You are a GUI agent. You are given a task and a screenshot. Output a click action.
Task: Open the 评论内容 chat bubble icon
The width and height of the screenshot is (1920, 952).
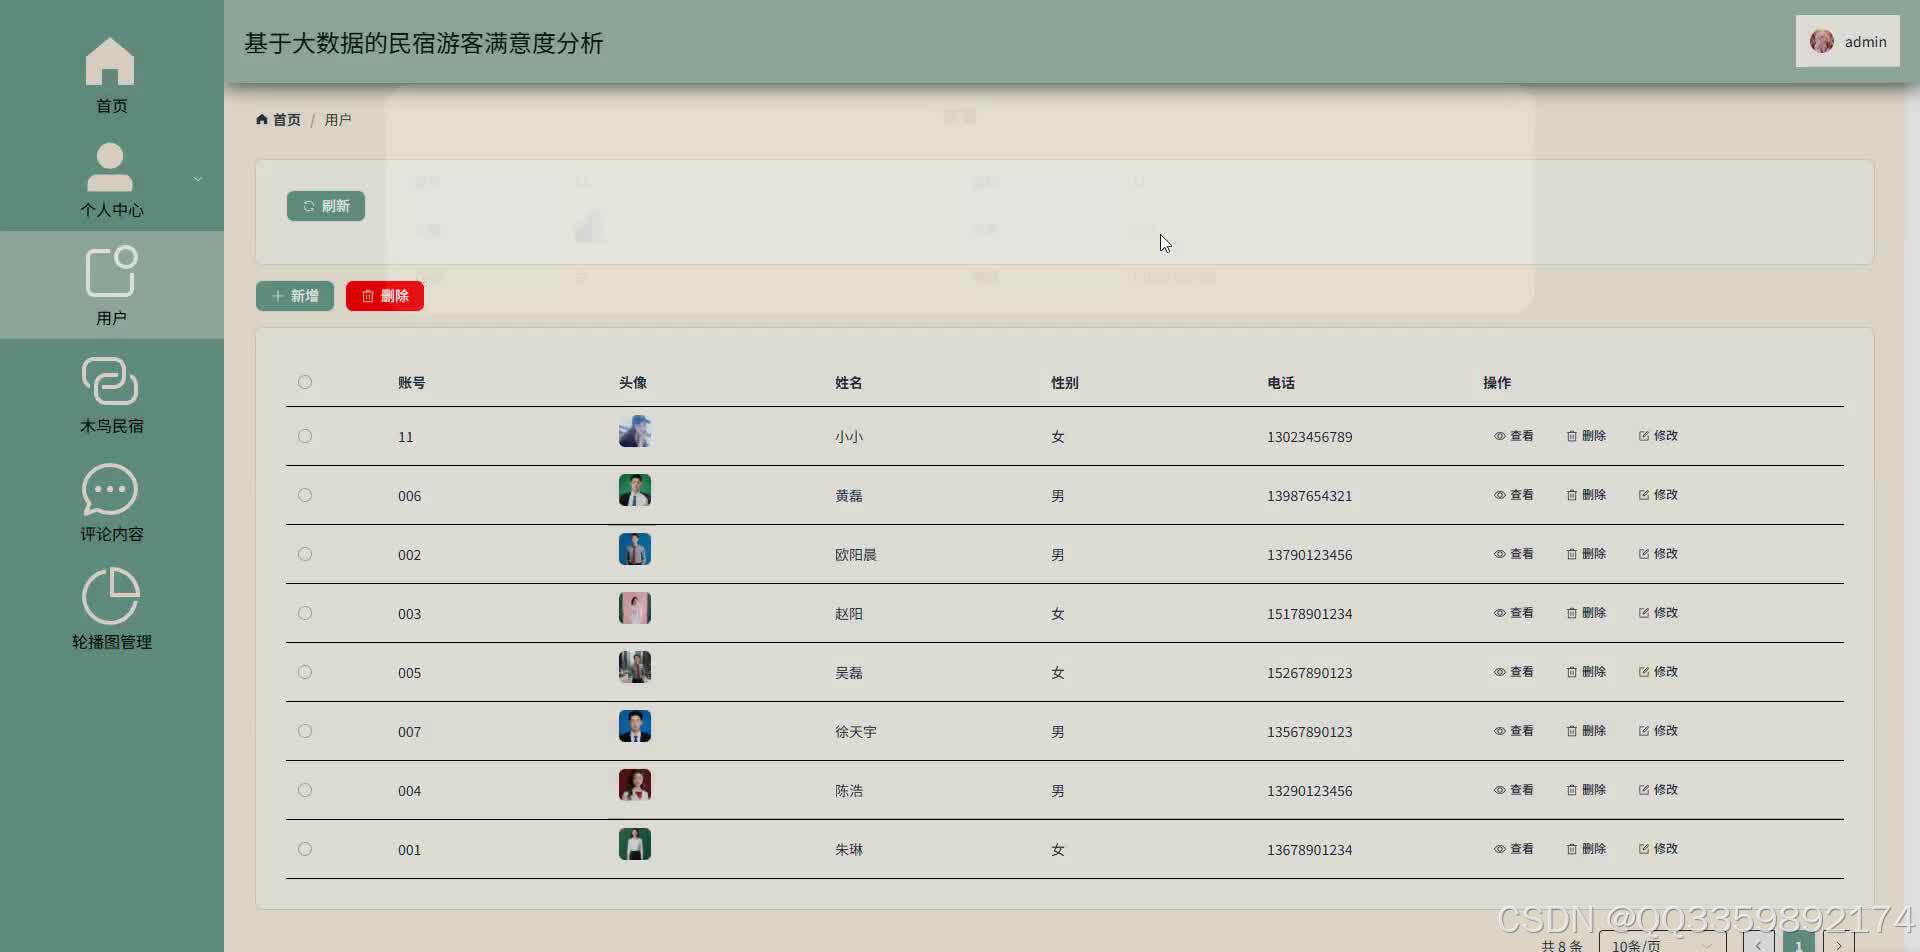click(x=110, y=489)
